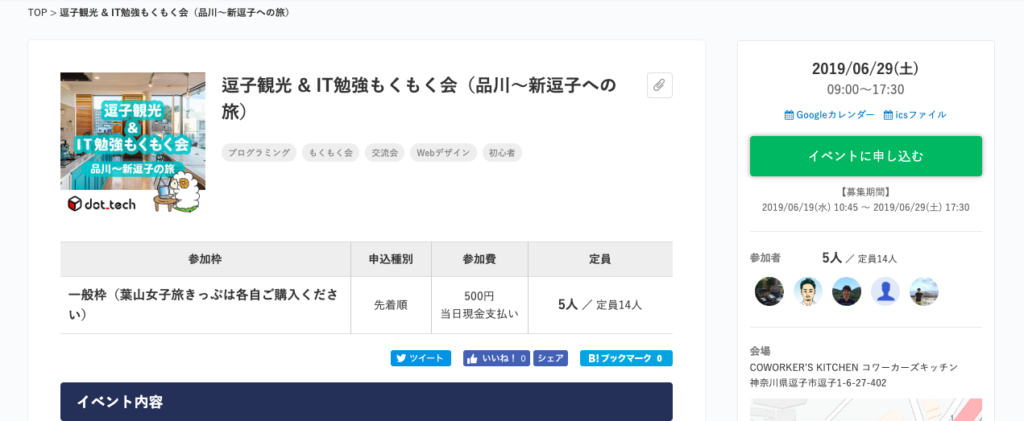
Task: Click the 参加費 column header
Action: click(479, 259)
